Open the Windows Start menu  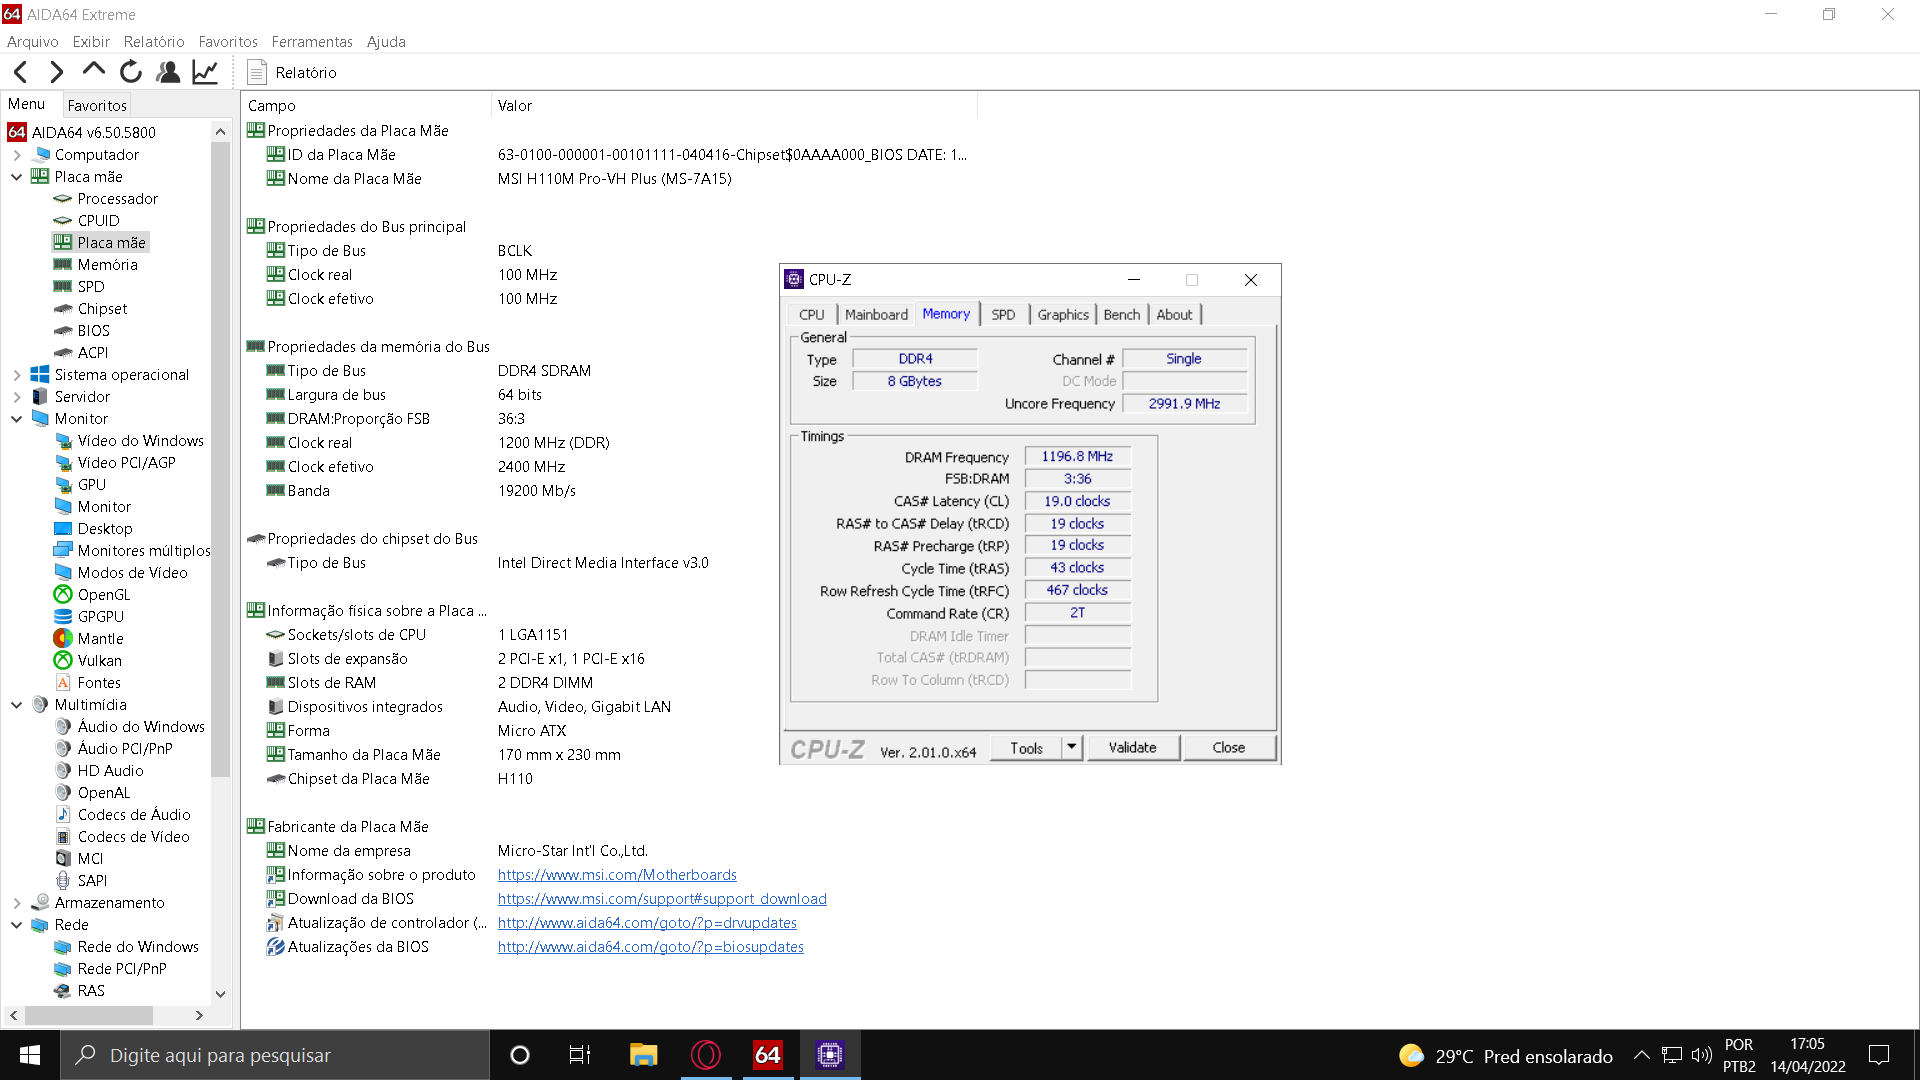30,1055
